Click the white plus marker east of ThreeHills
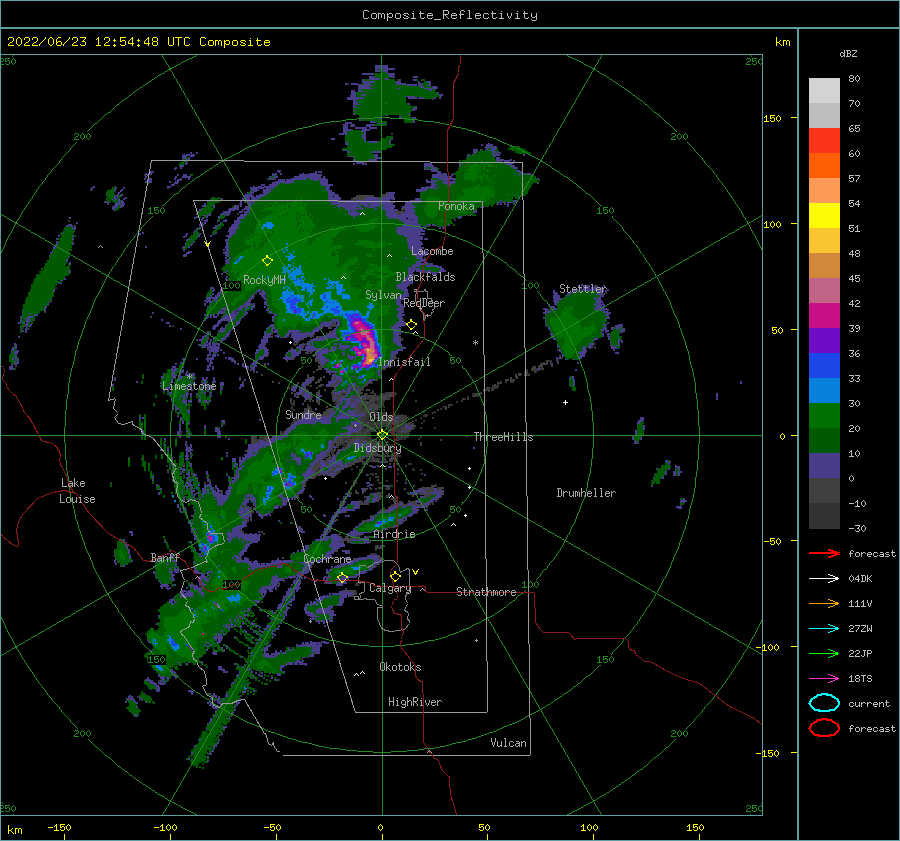Screen dimensions: 900x841 pos(565,402)
